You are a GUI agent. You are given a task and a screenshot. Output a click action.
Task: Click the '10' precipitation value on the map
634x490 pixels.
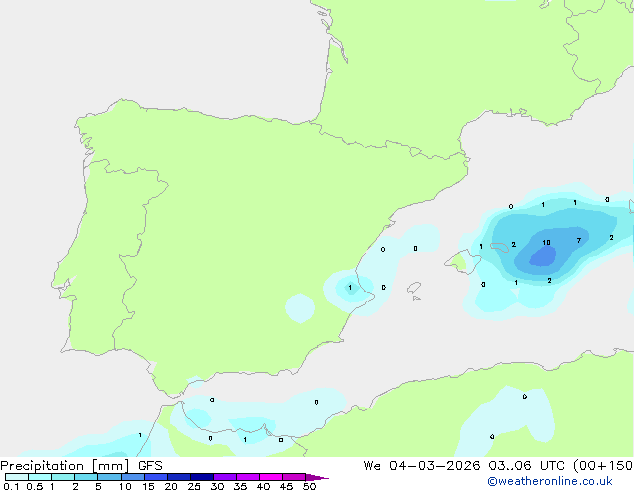(x=546, y=243)
